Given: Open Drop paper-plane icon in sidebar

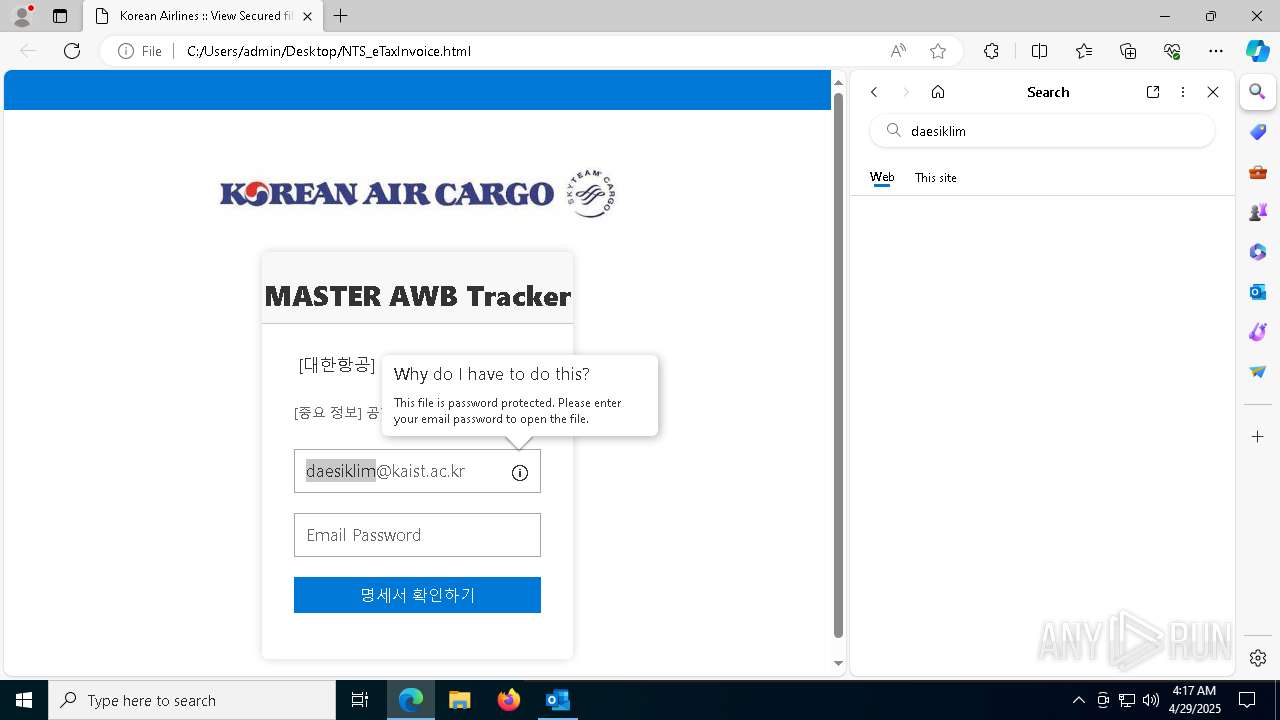Looking at the screenshot, I should (1258, 372).
